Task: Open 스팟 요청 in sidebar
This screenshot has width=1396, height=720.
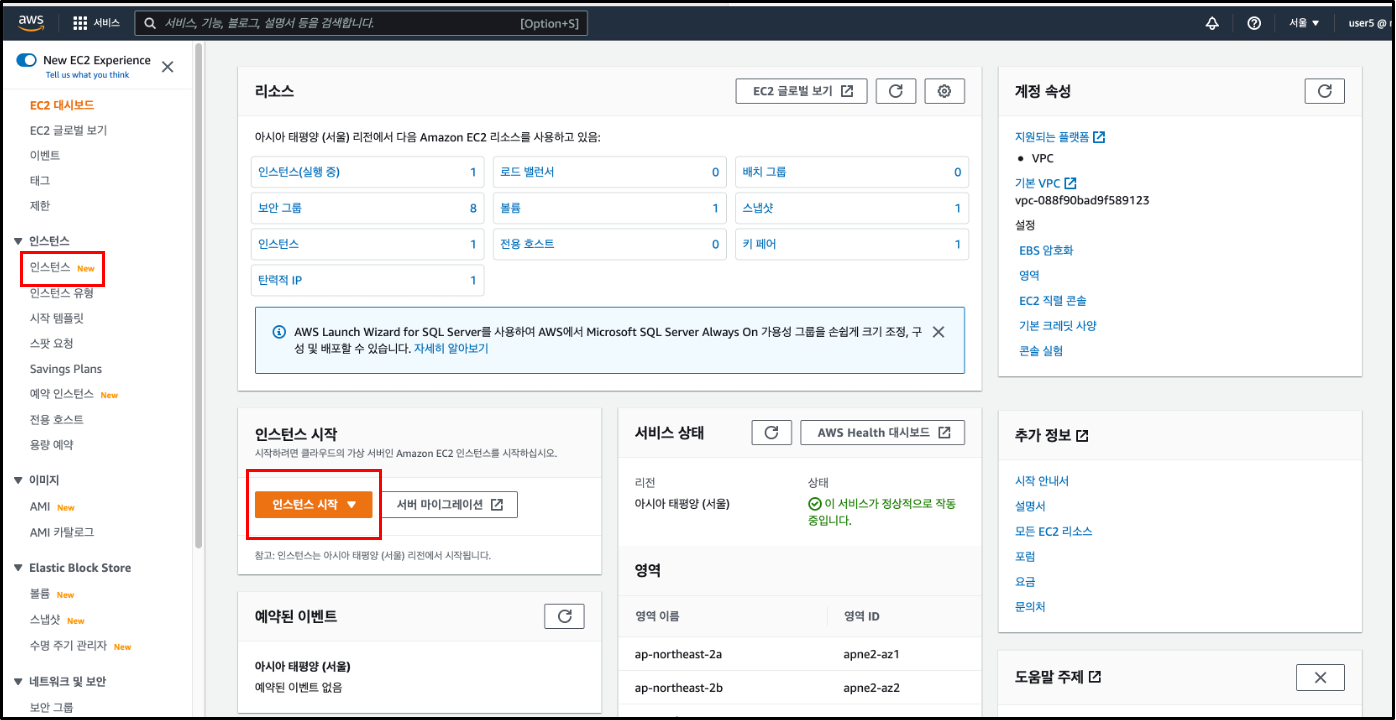Action: click(x=52, y=343)
